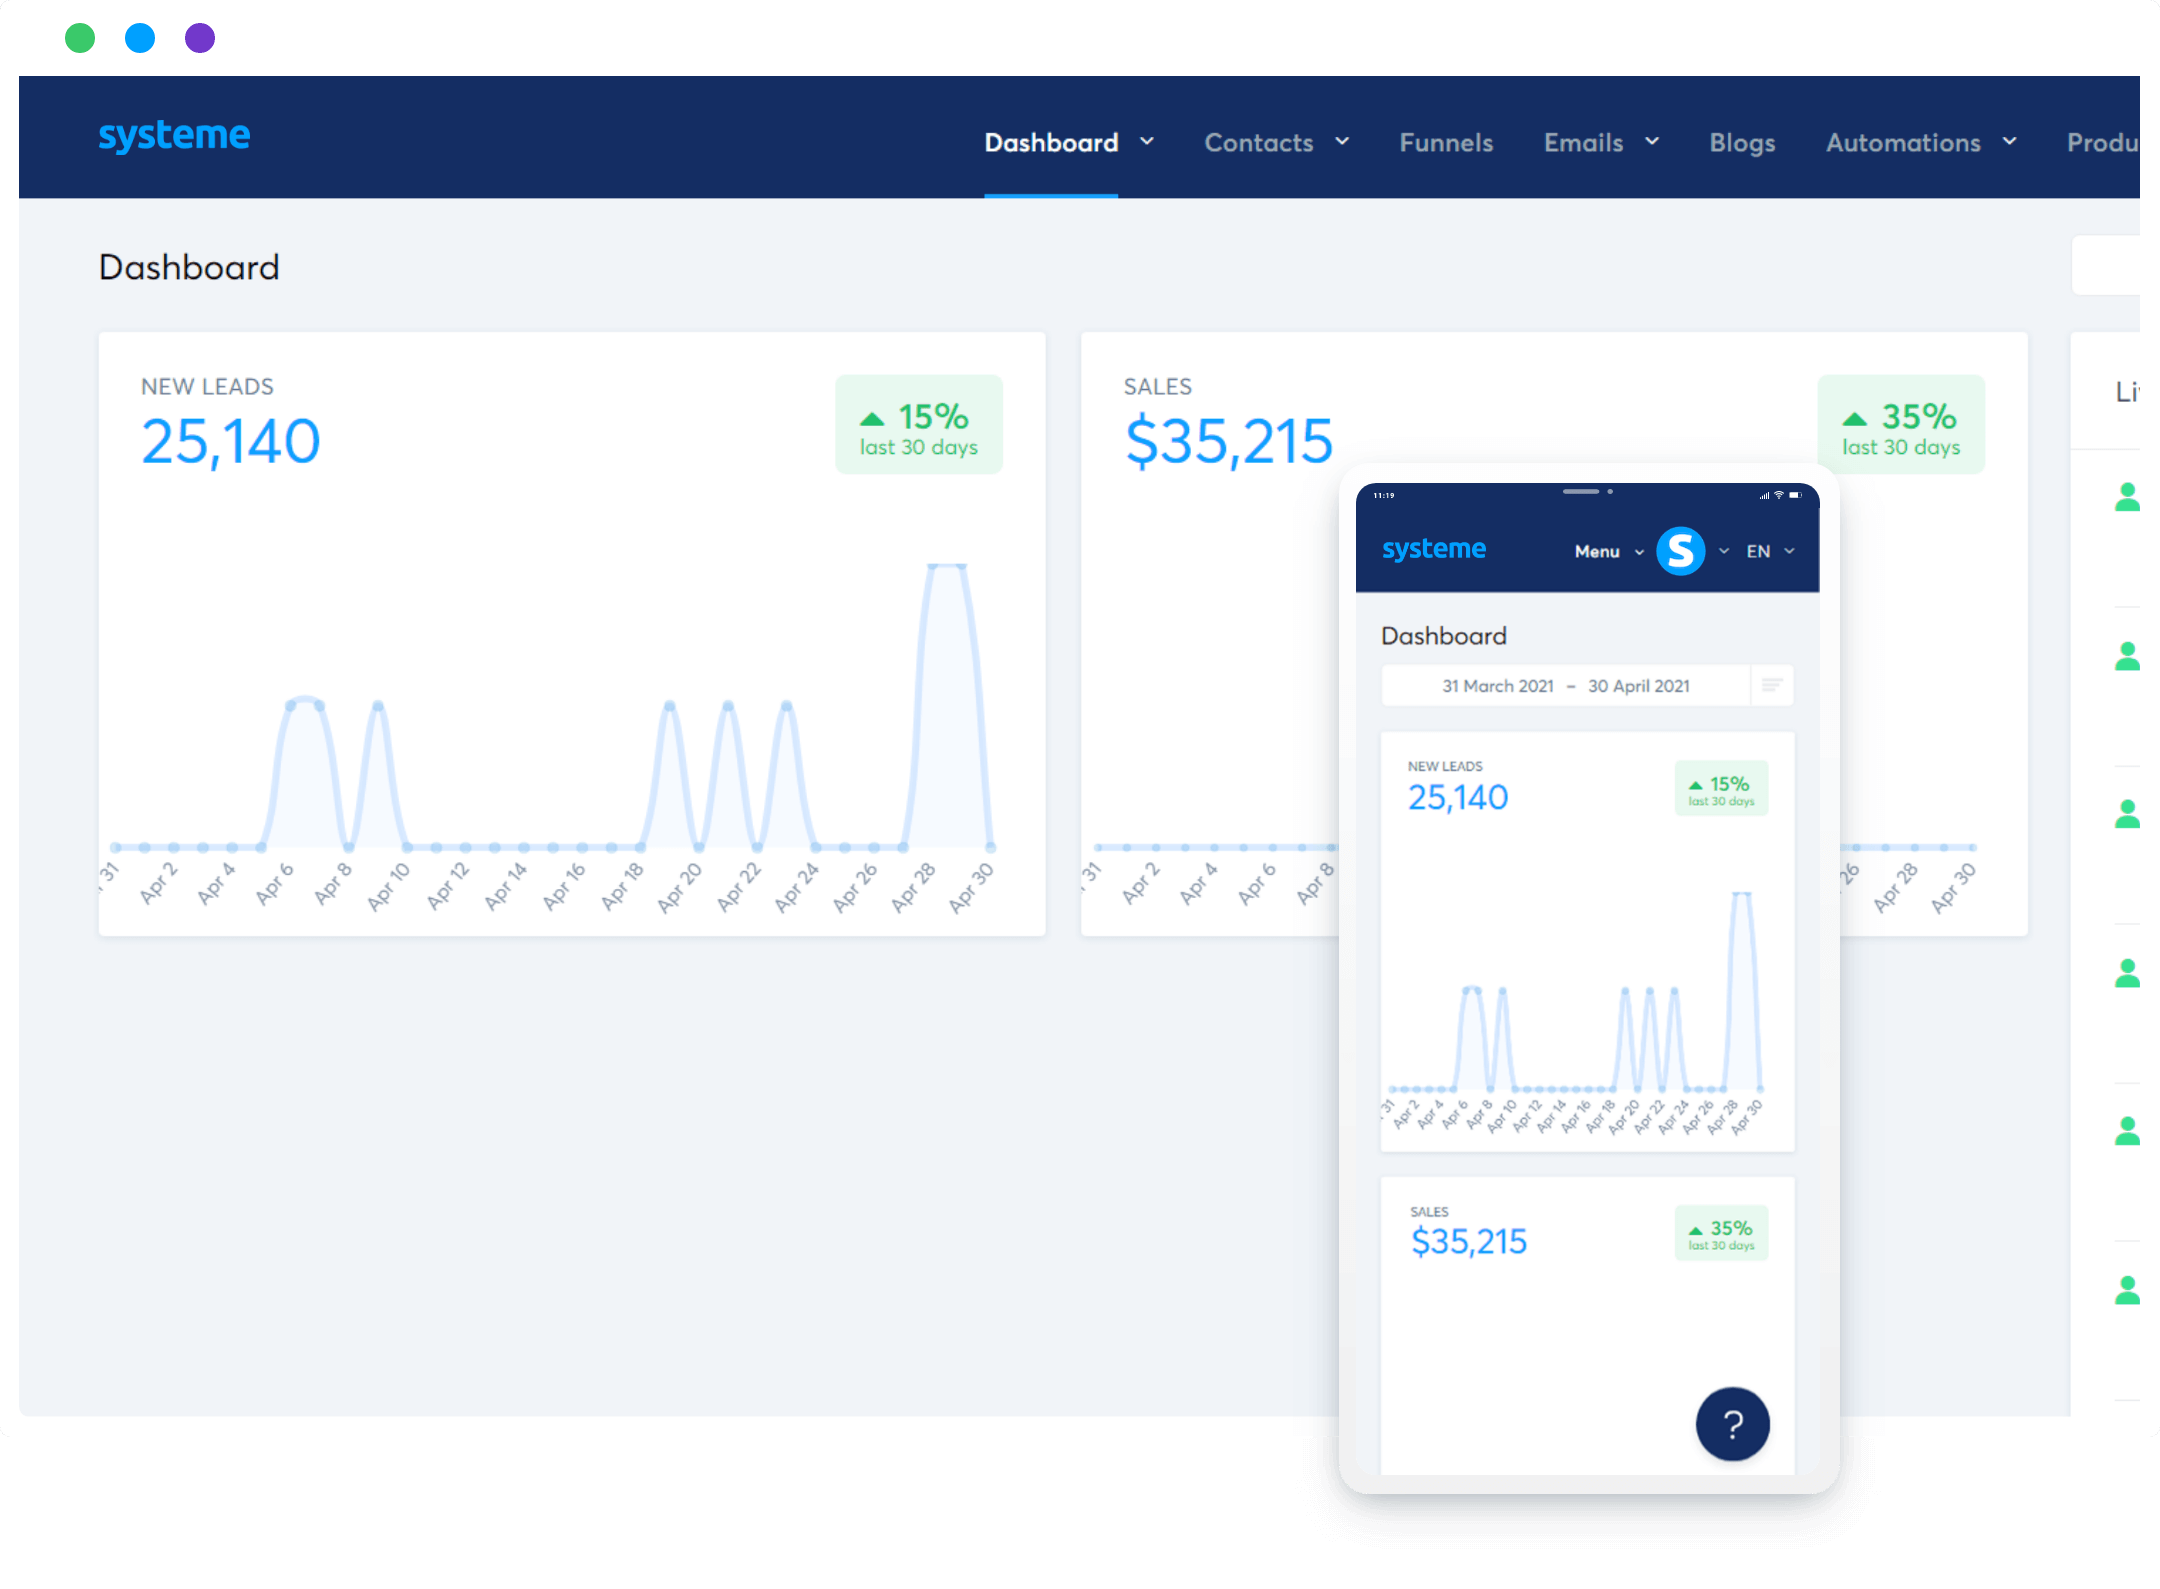Open the Automations dropdown chevron
Image resolution: width=2160 pixels, height=1589 pixels.
[2009, 142]
